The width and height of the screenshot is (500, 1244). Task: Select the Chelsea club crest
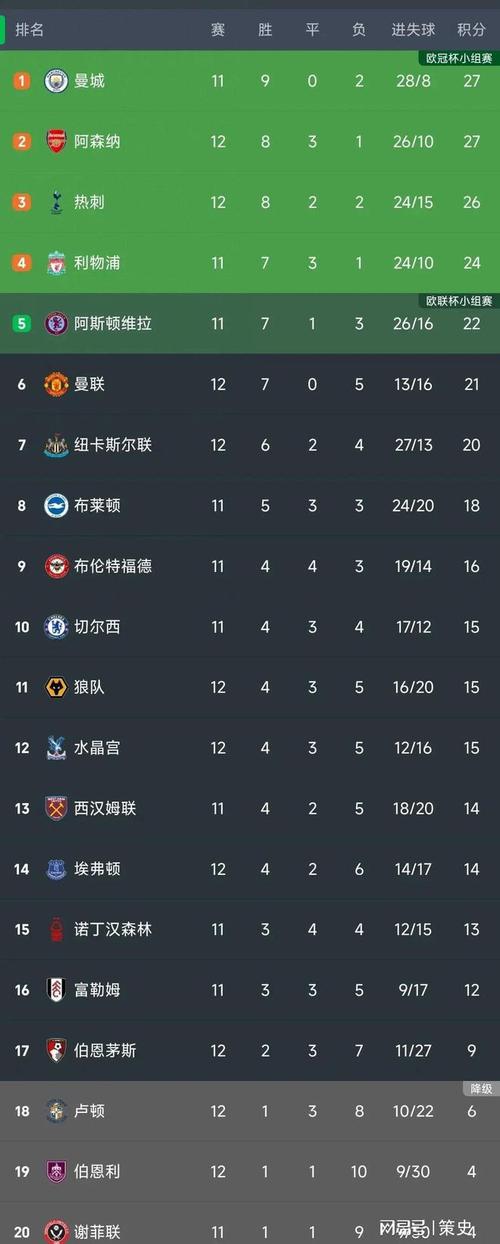pyautogui.click(x=56, y=627)
